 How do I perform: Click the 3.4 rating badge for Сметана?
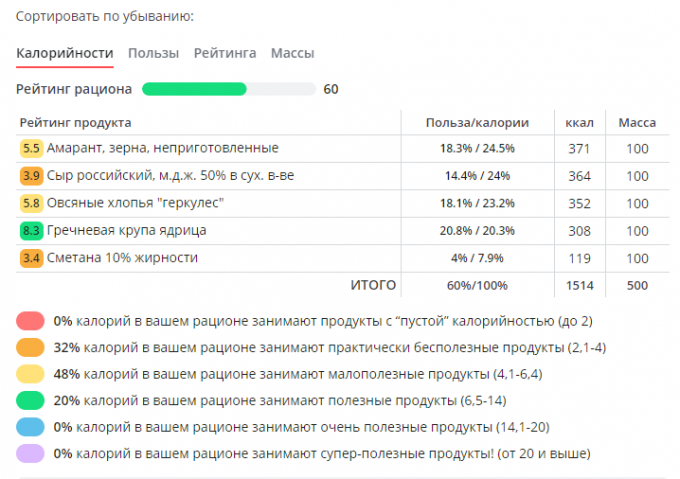30,258
